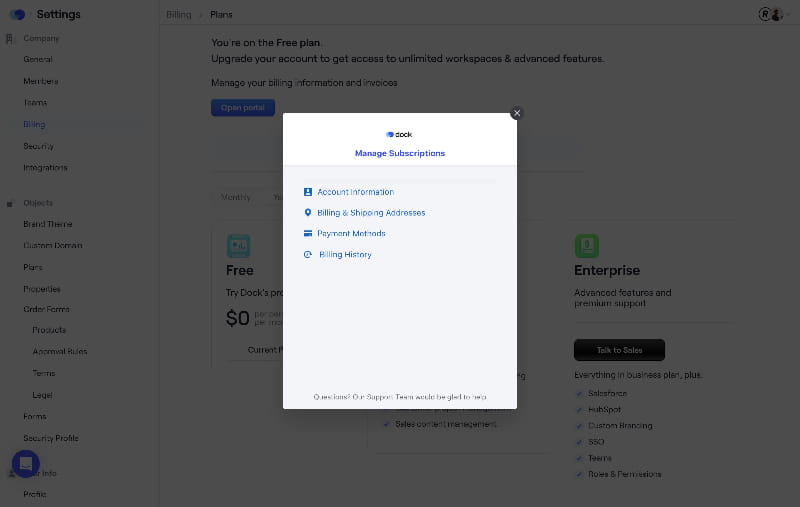Image resolution: width=800 pixels, height=507 pixels.
Task: Open General company settings
Action: click(38, 59)
